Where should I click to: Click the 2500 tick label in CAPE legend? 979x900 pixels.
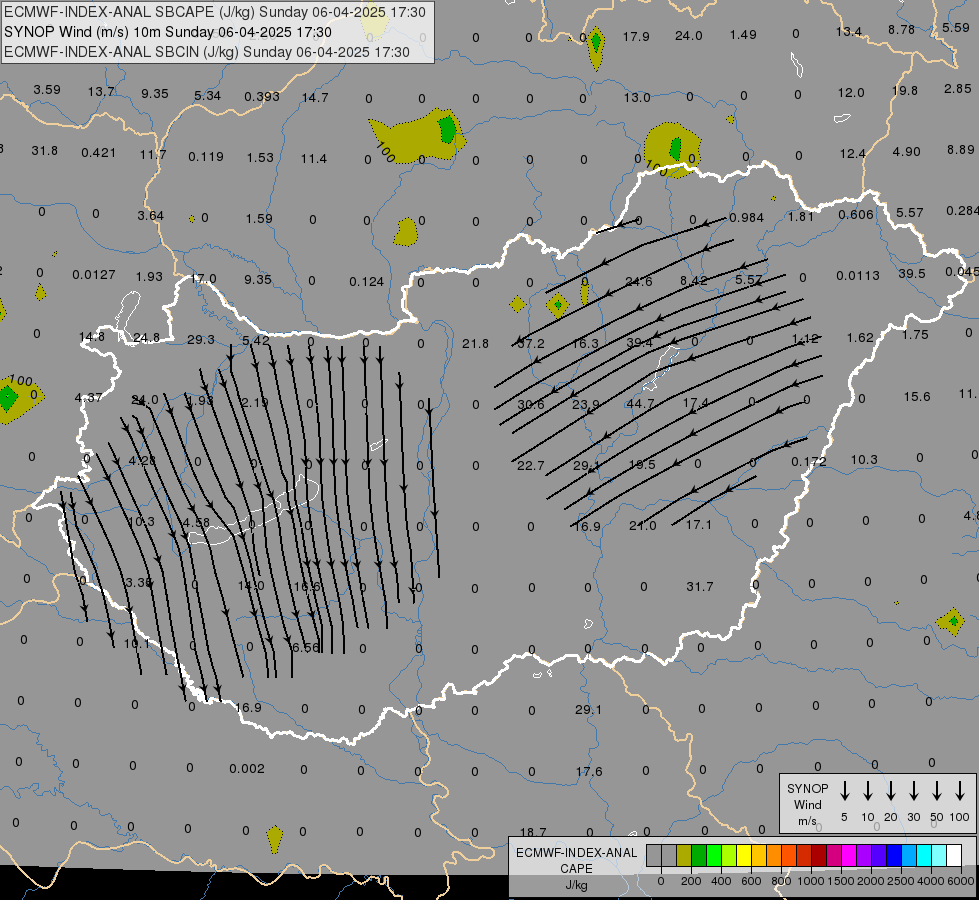(901, 881)
